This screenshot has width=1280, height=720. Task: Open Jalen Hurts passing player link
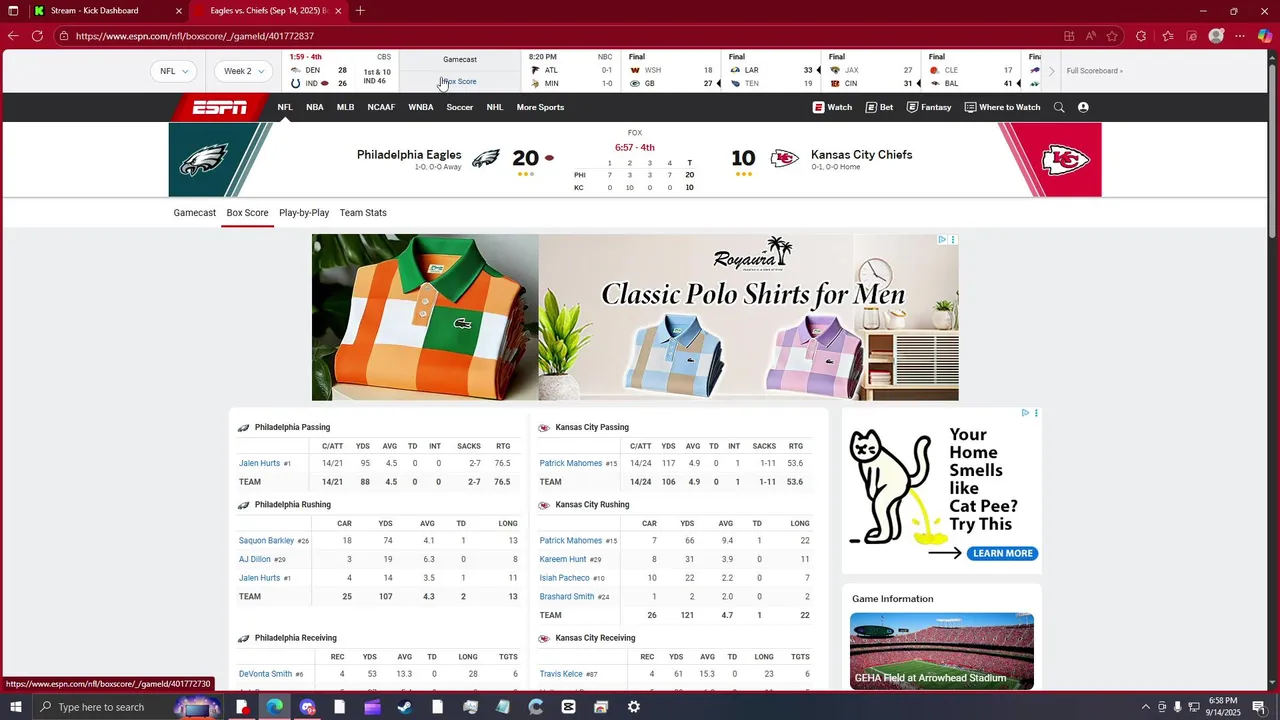(x=259, y=463)
